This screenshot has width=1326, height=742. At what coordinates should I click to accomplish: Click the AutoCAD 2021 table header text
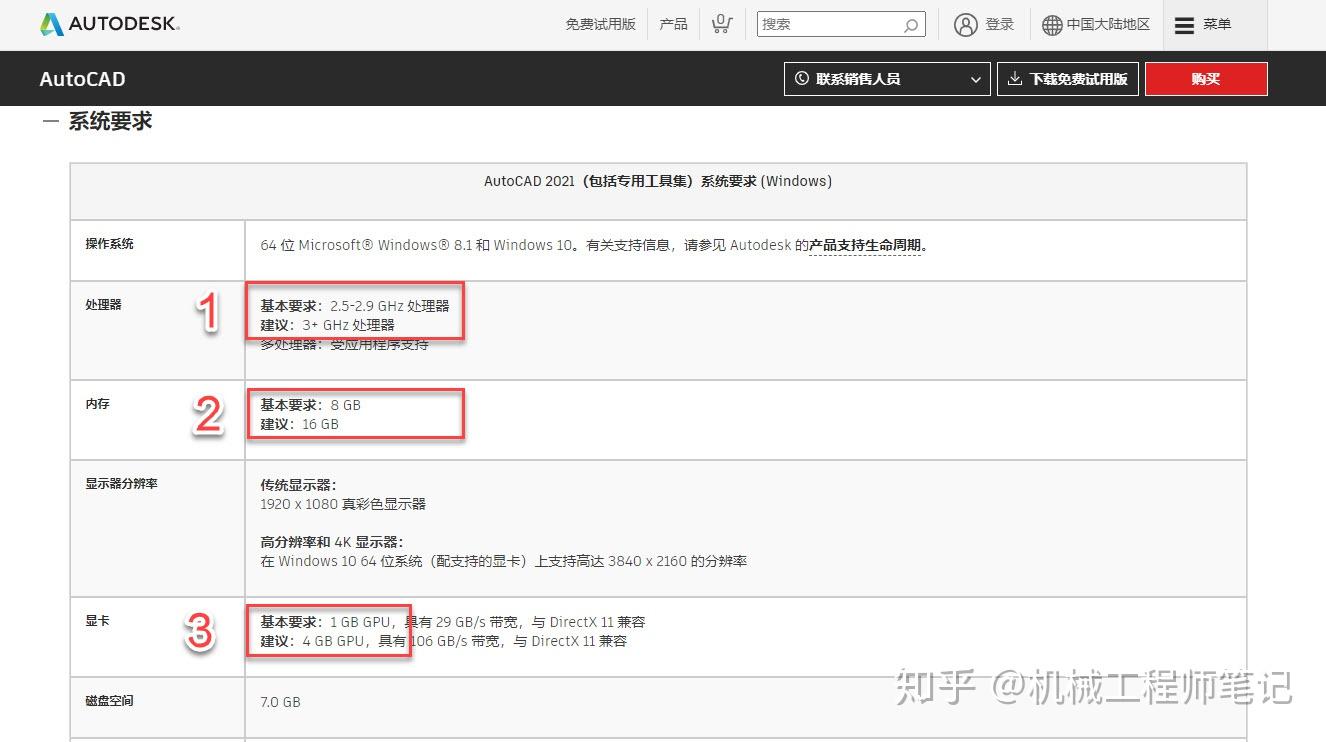658,181
